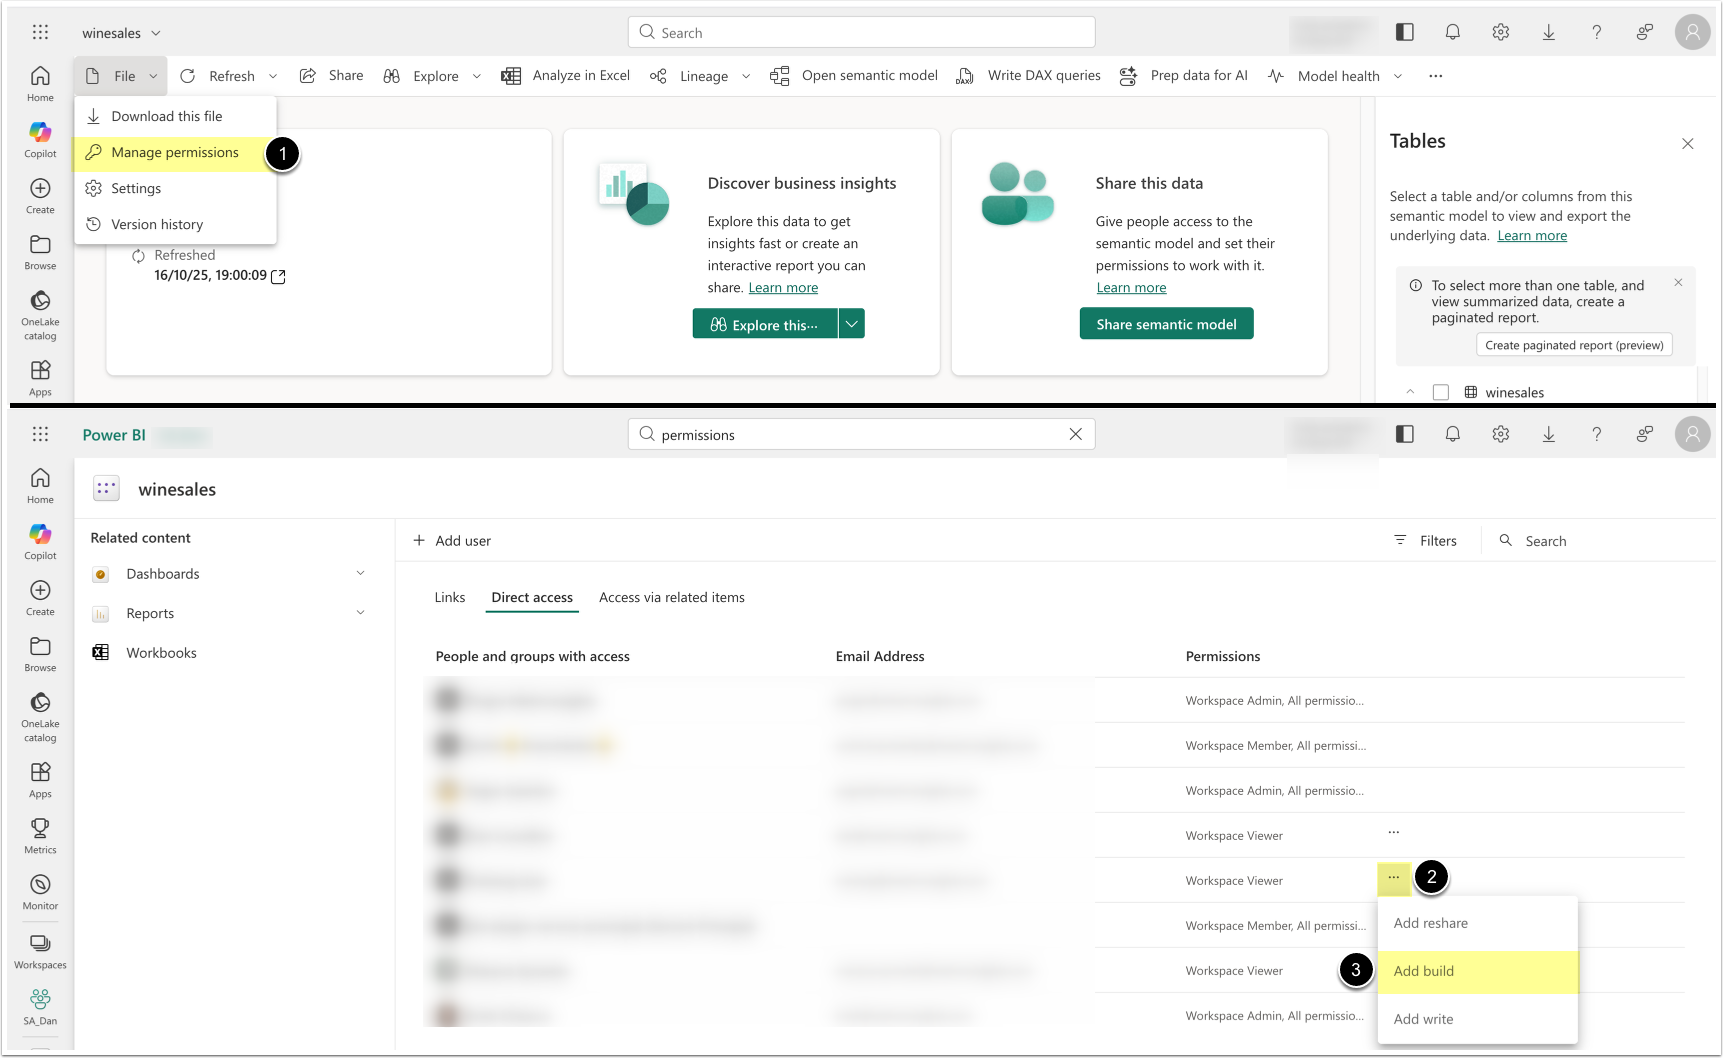Open the refresh details icon beside the timestamp
This screenshot has width=1723, height=1058.
[278, 277]
